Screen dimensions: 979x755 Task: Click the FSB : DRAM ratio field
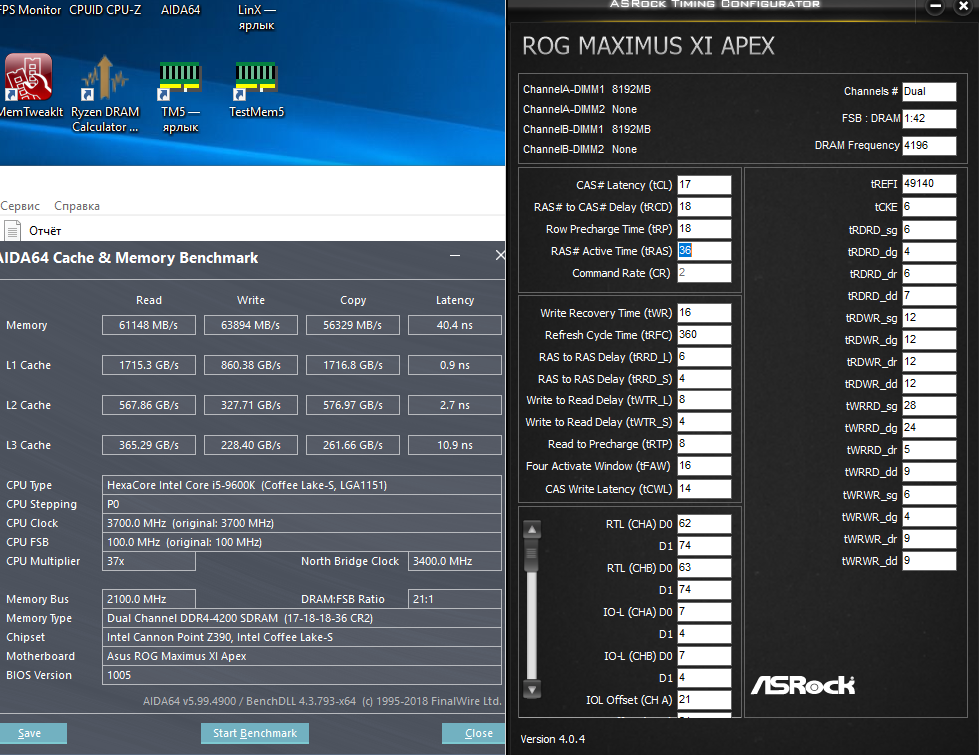(929, 118)
